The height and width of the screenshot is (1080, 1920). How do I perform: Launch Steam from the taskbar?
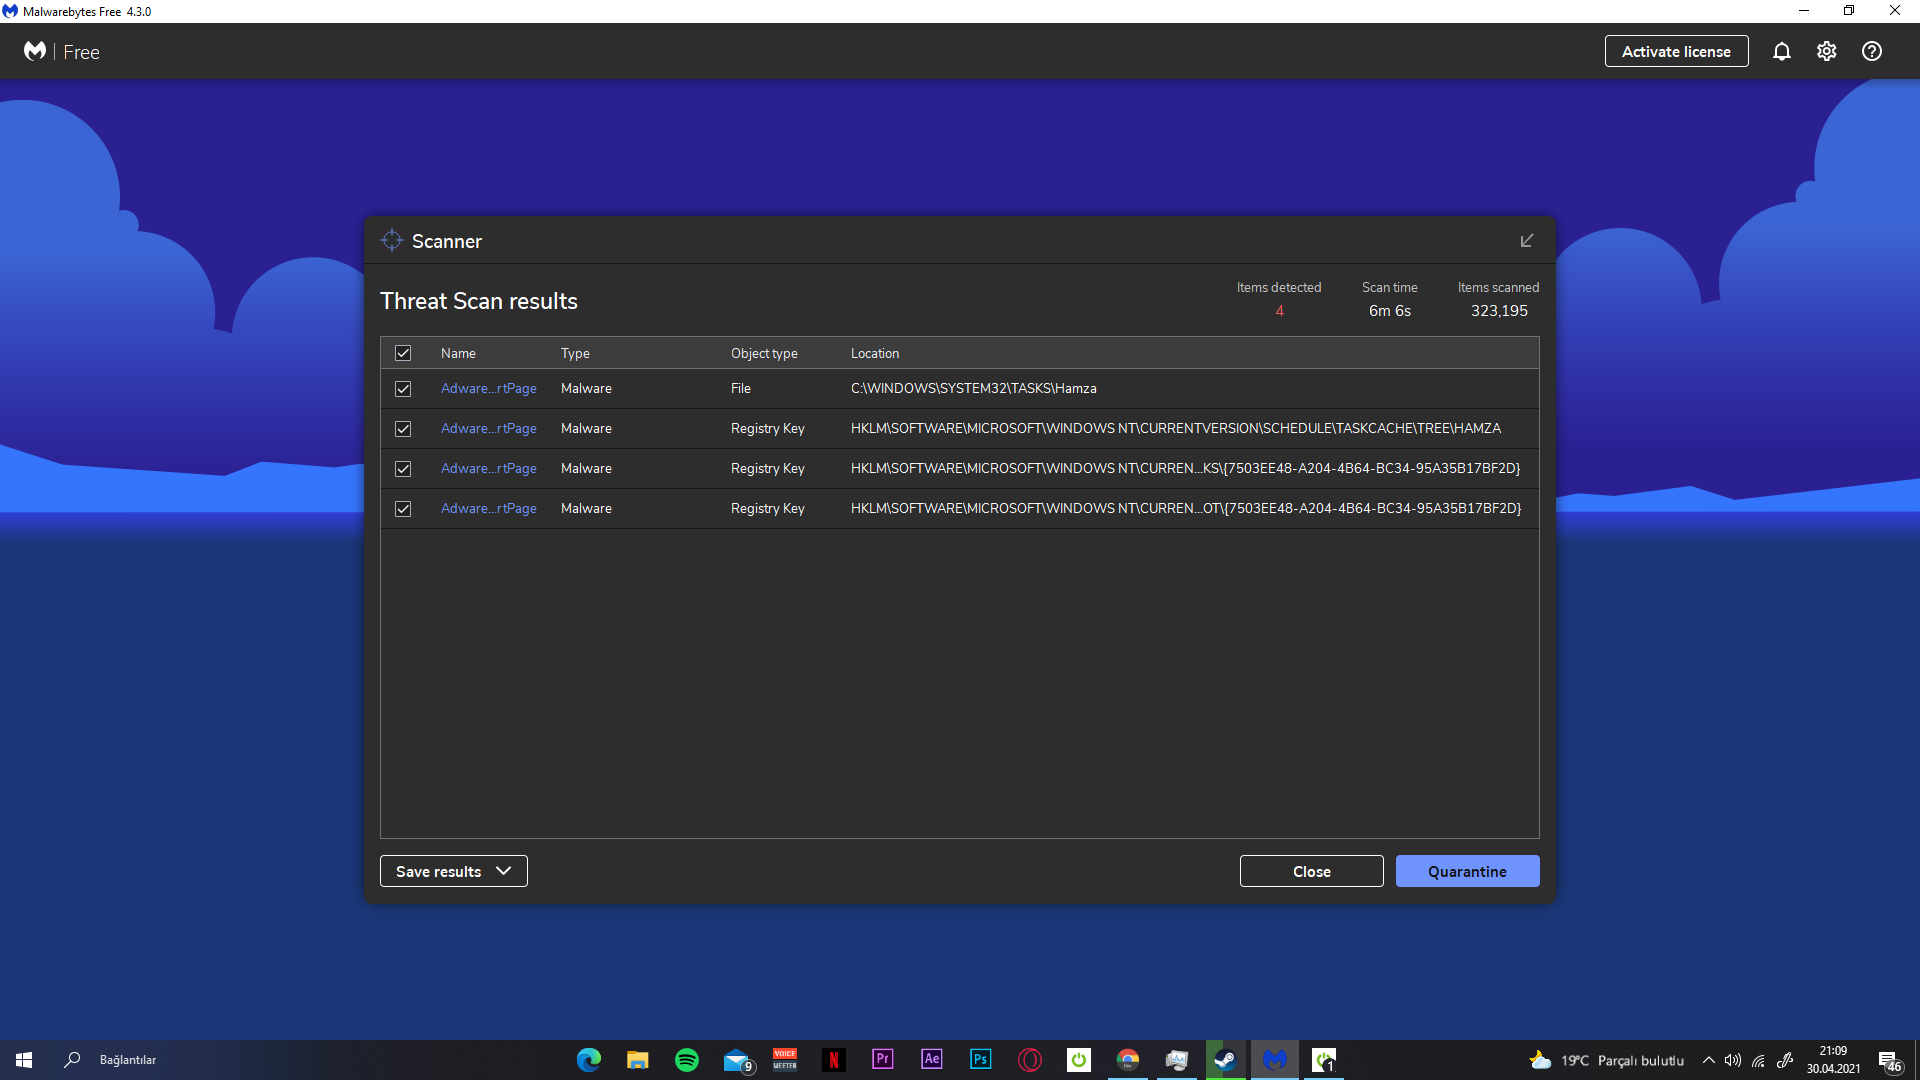click(x=1225, y=1060)
